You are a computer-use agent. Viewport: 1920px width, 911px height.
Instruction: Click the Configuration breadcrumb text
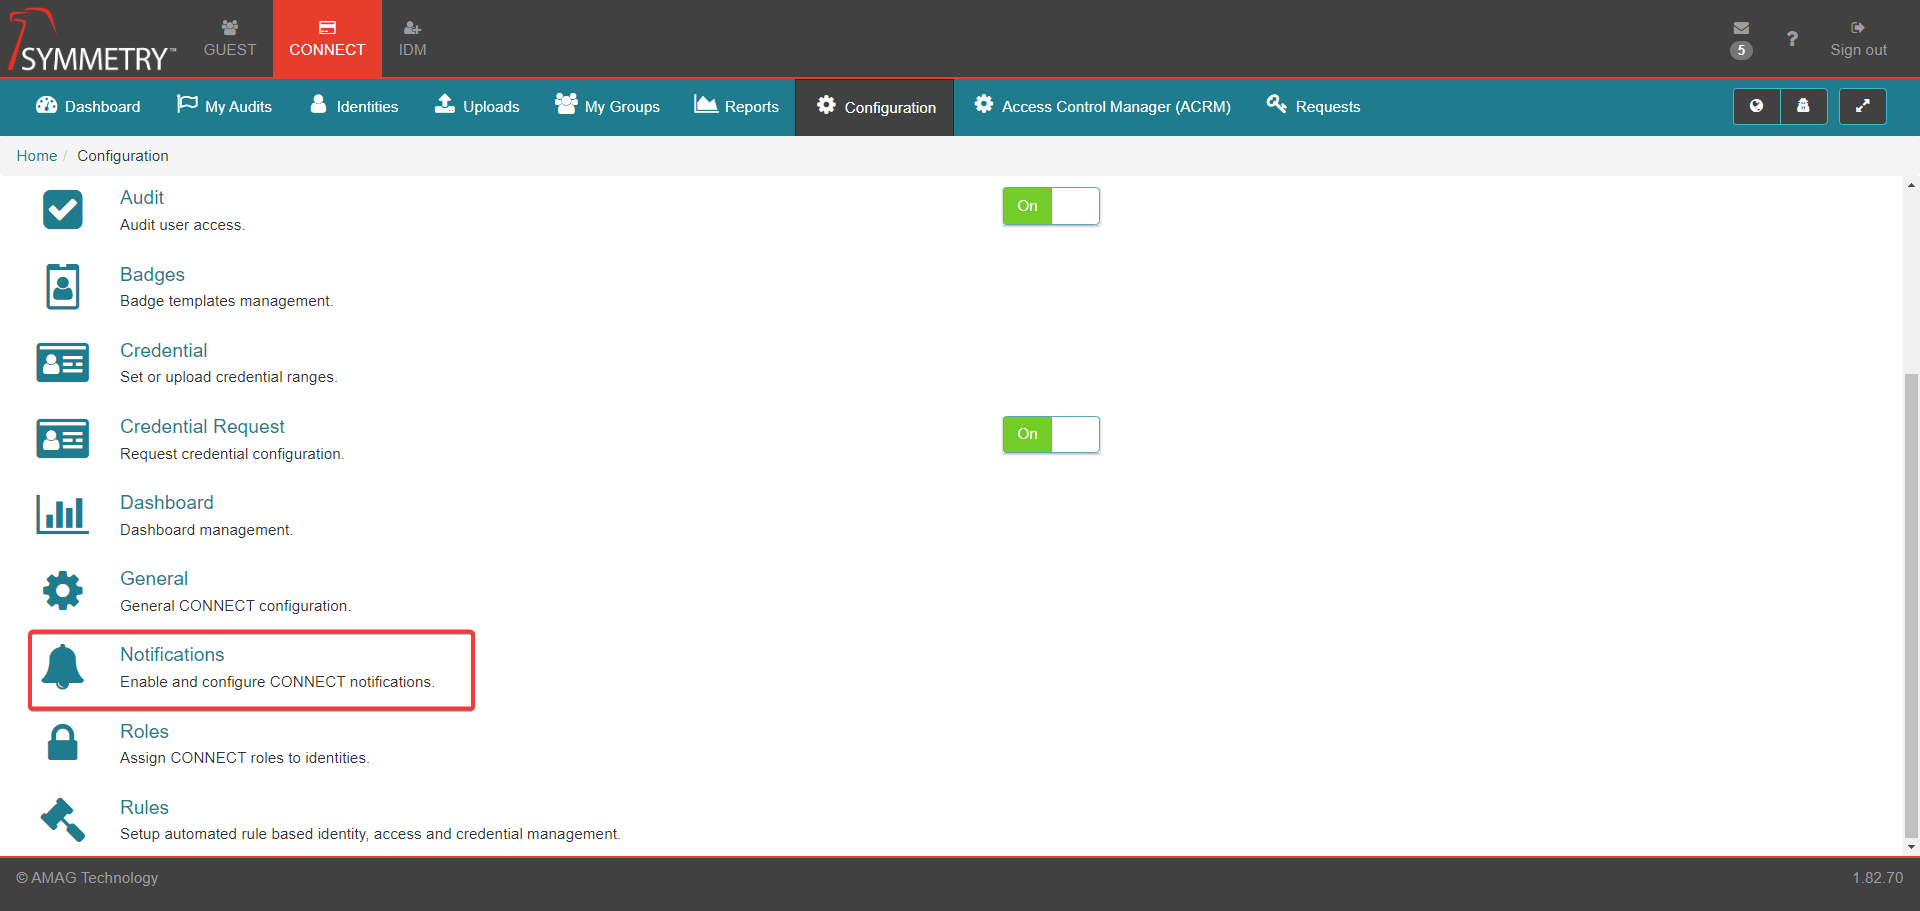click(x=123, y=156)
